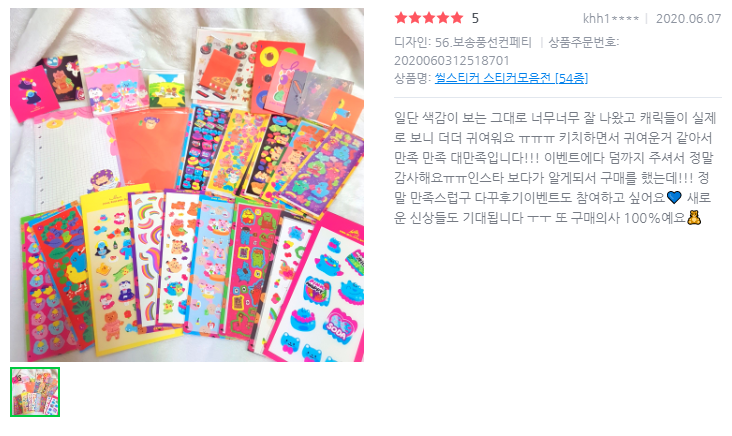Click the teddy bear emoji ending the review
This screenshot has height=436, width=732.
[694, 218]
